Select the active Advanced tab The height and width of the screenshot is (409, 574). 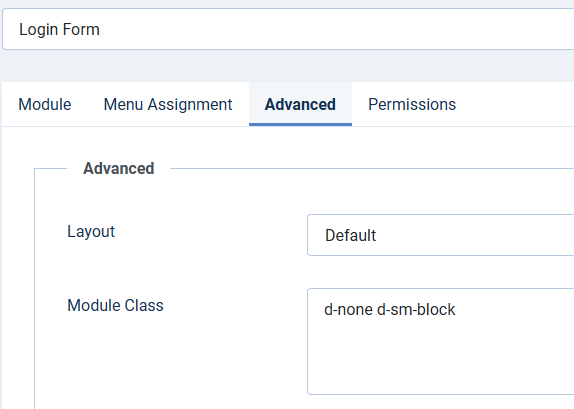point(300,104)
